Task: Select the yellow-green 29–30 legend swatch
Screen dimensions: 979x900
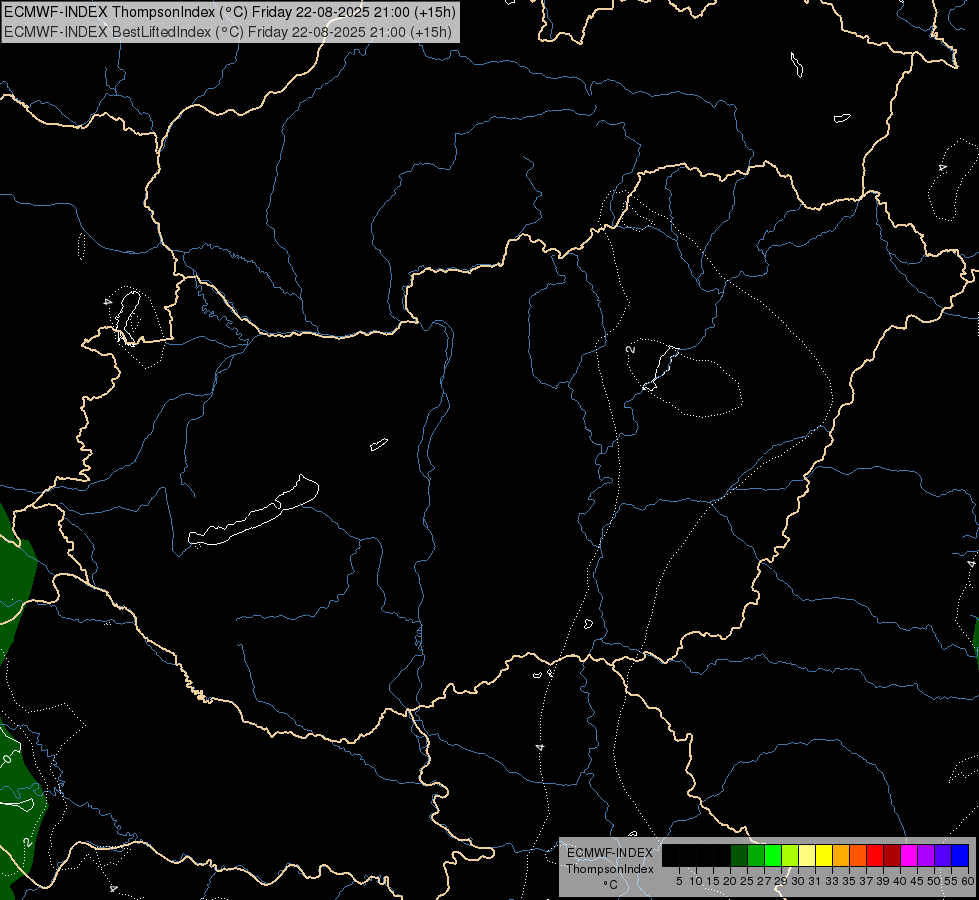Action: click(790, 855)
